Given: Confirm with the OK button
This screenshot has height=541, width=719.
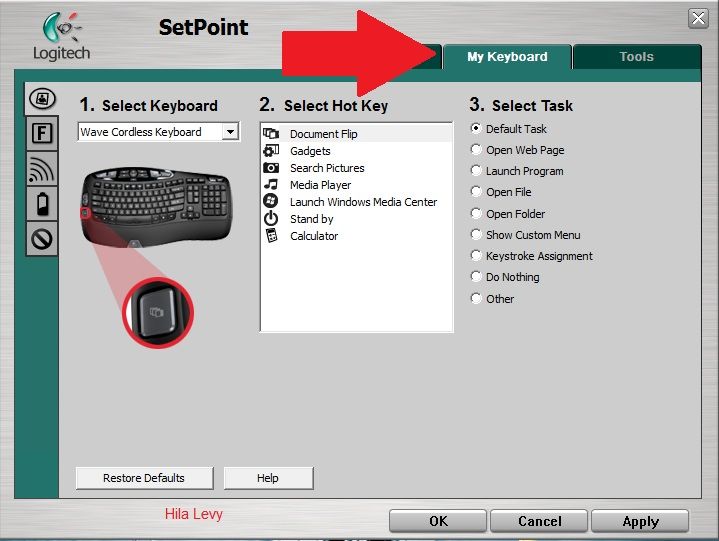Looking at the screenshot, I should click(x=438, y=521).
